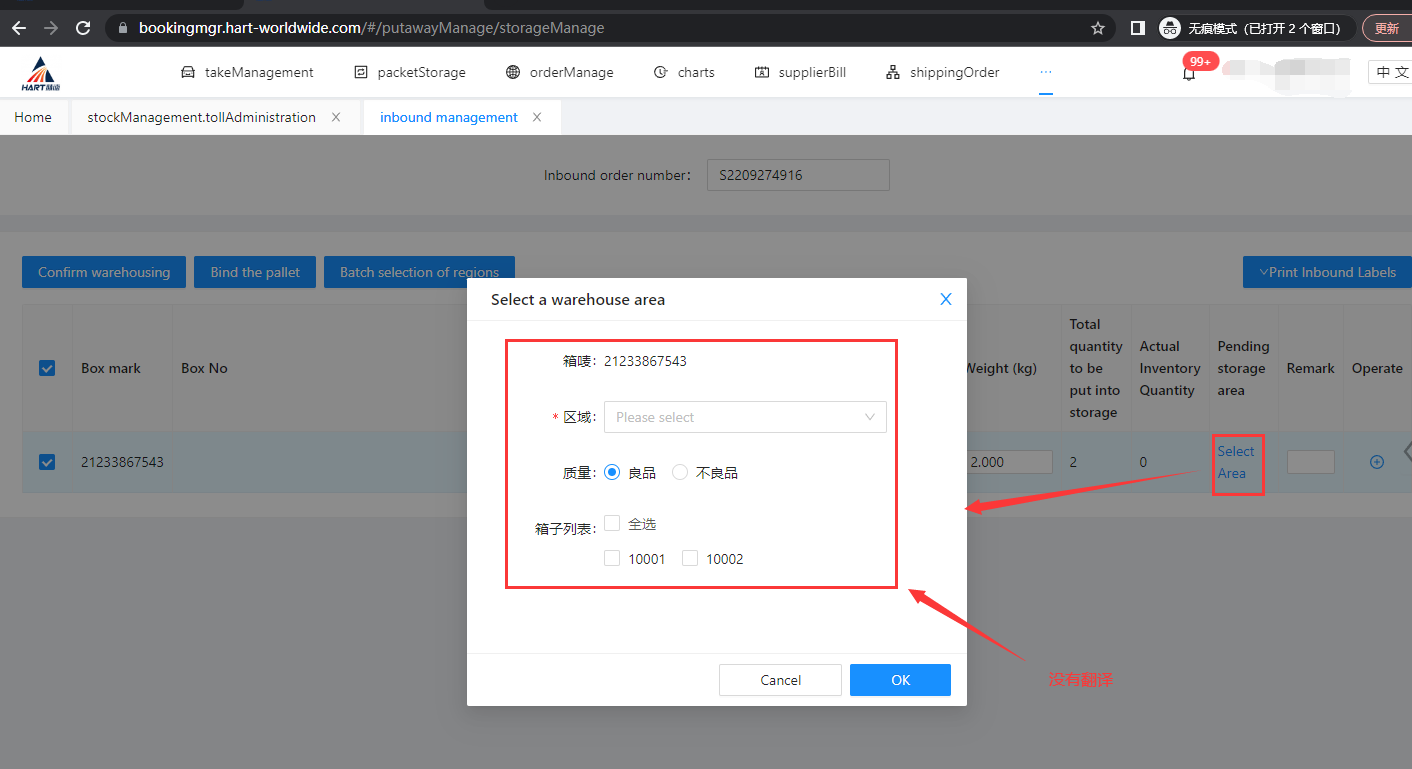Select the 不良品 radio button
This screenshot has width=1412, height=769.
tap(680, 473)
